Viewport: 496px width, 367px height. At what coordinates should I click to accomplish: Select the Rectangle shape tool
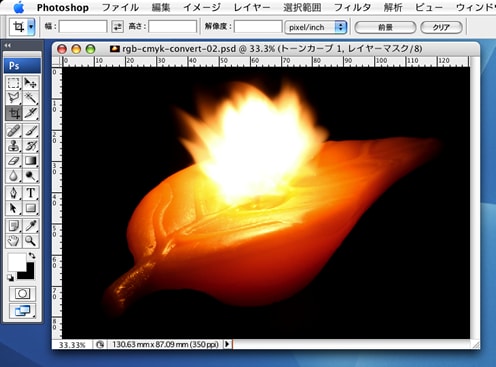[31, 208]
